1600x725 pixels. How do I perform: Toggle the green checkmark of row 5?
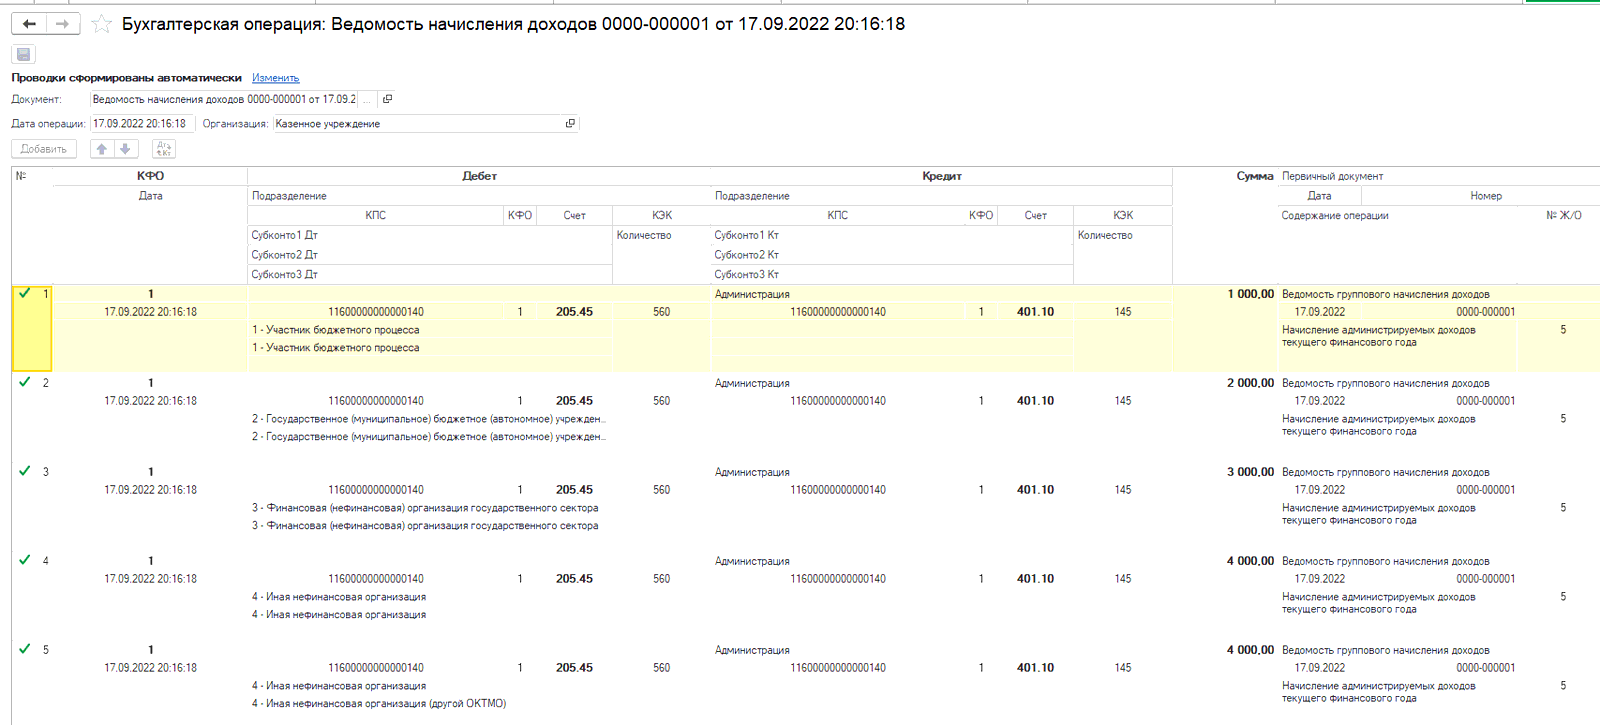tap(25, 649)
